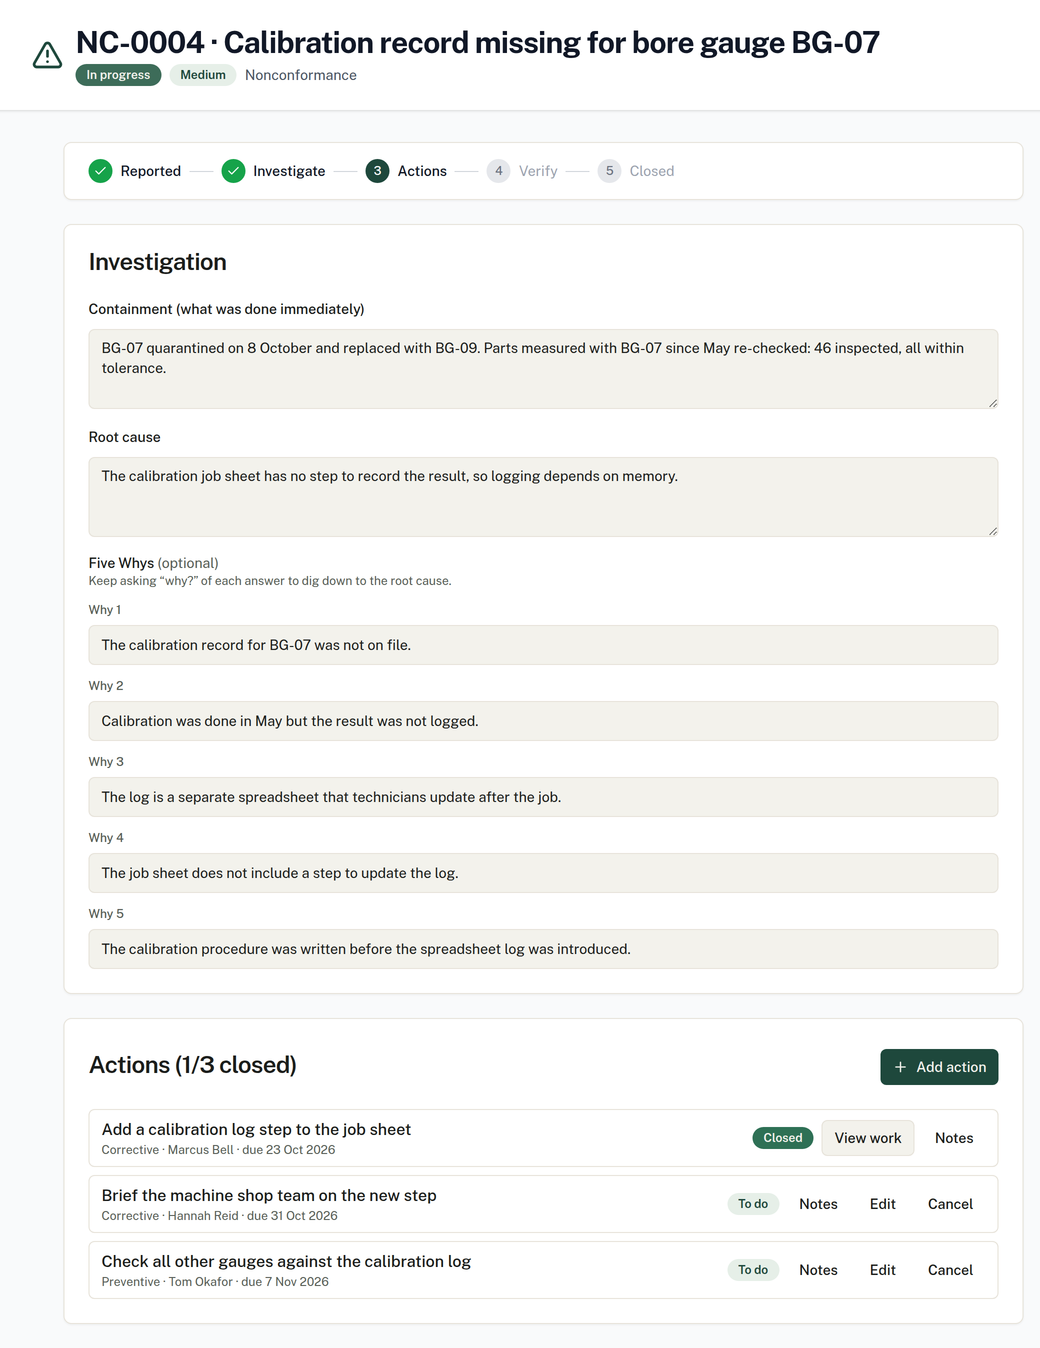Click the Medium severity badge

coord(203,75)
